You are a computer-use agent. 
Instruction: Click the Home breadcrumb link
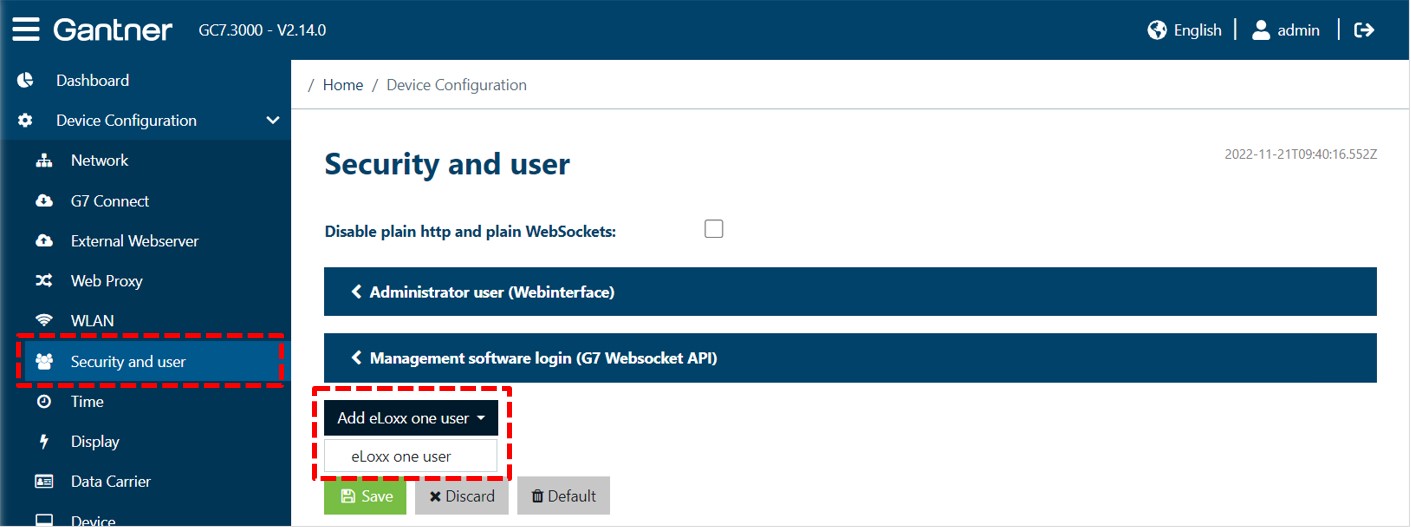tap(343, 85)
